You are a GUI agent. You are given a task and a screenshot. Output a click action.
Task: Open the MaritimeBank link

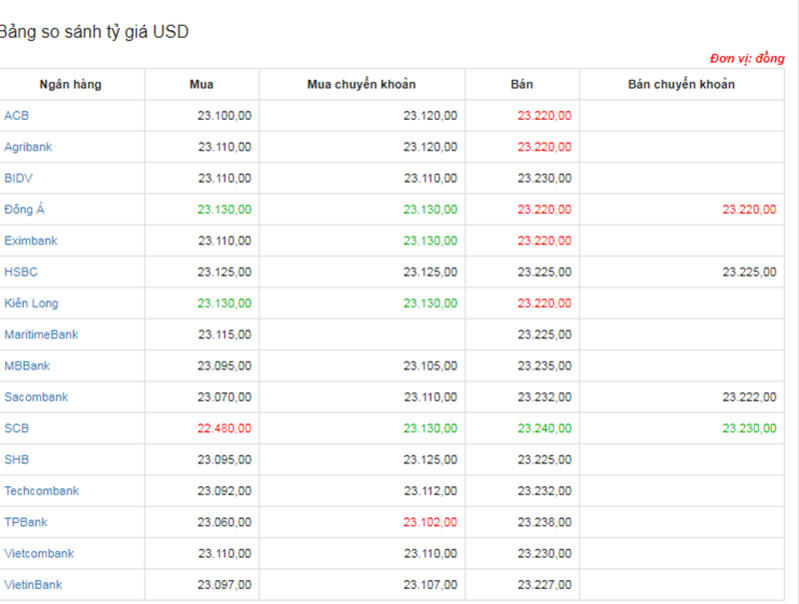[x=41, y=334]
